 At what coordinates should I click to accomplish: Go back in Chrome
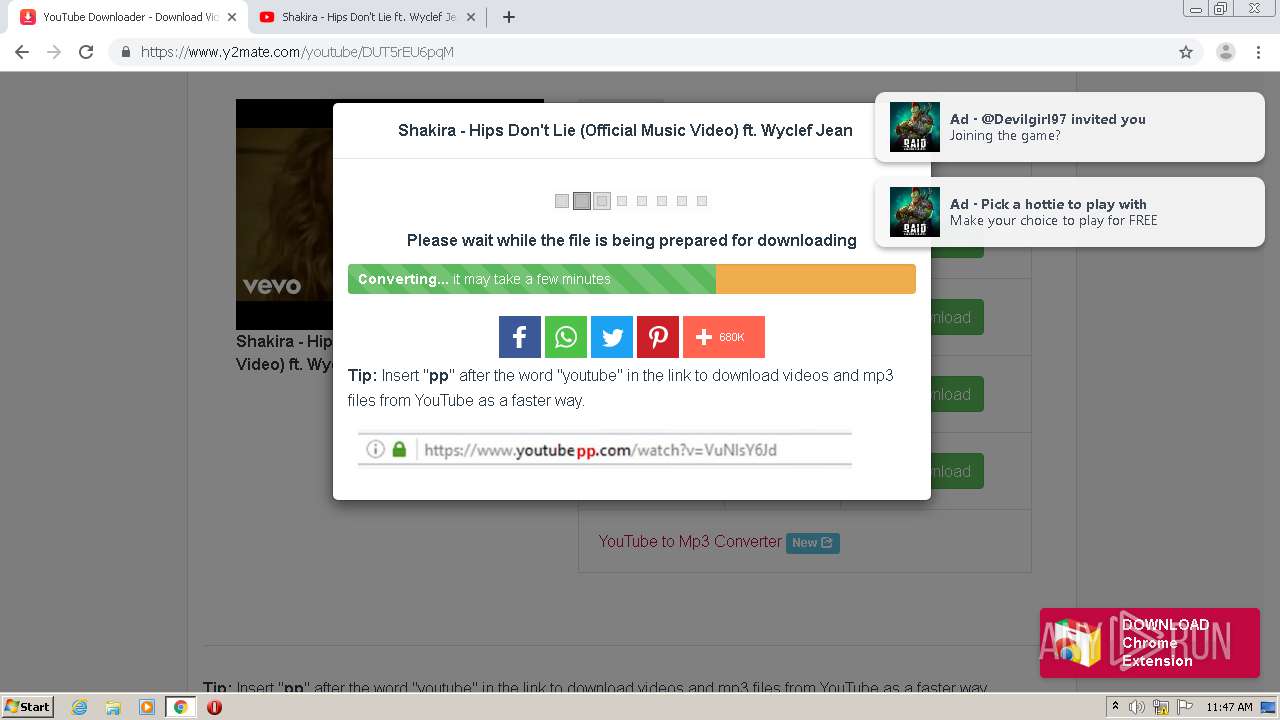coord(22,52)
